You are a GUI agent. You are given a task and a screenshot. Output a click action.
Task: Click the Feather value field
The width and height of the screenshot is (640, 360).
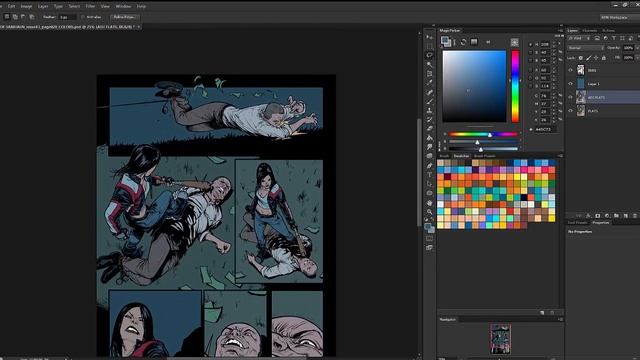[x=67, y=17]
